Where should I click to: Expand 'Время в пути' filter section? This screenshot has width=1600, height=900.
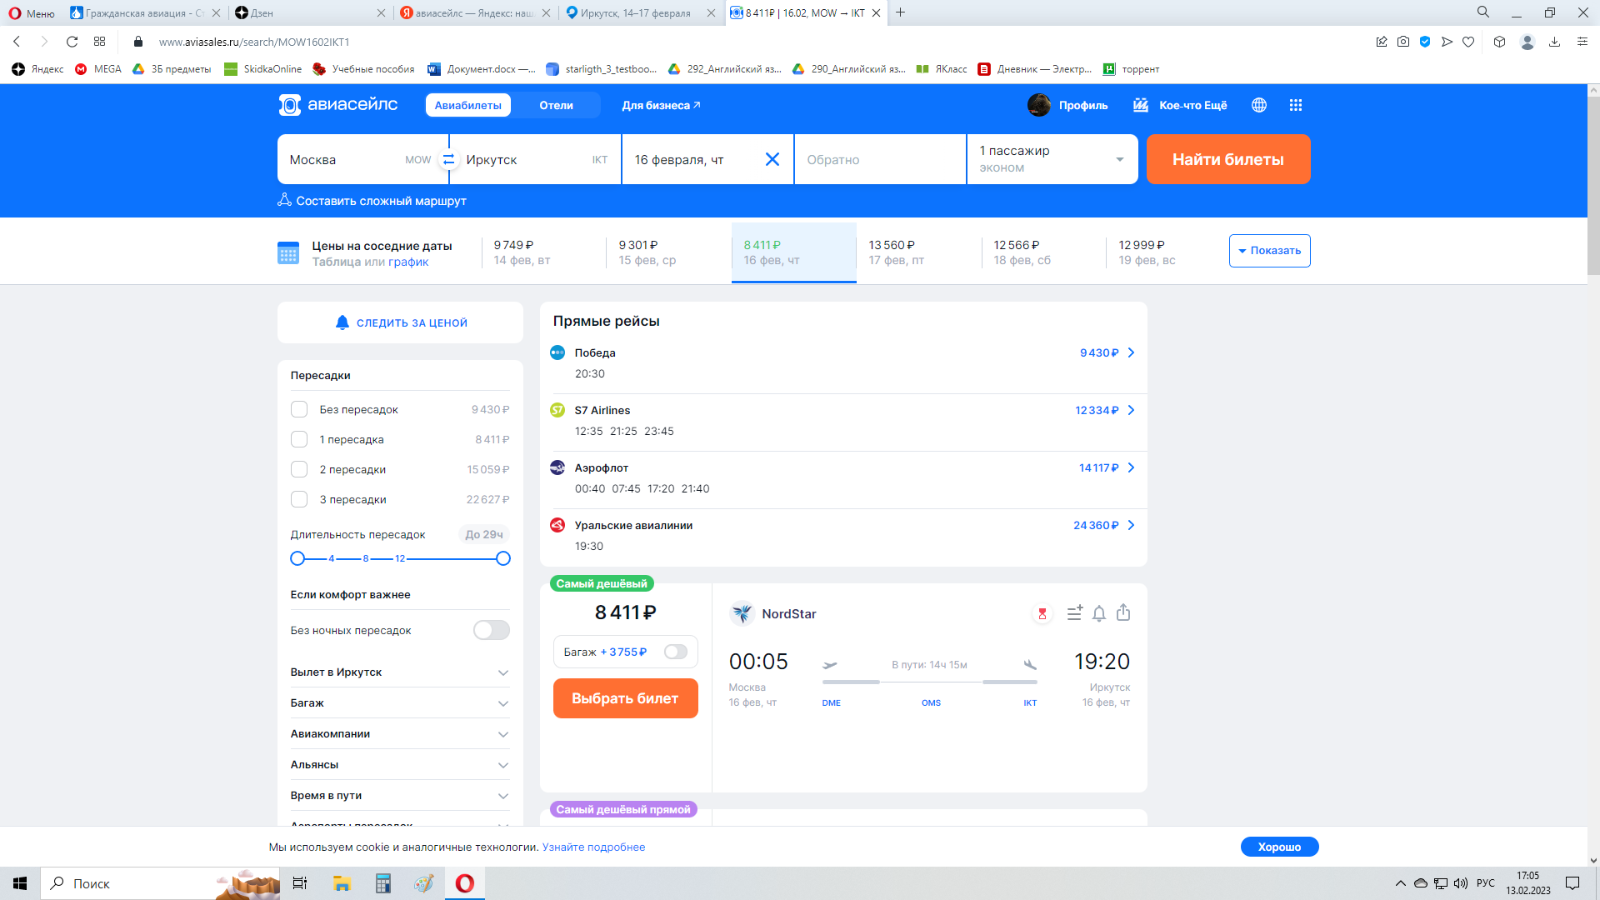point(400,796)
